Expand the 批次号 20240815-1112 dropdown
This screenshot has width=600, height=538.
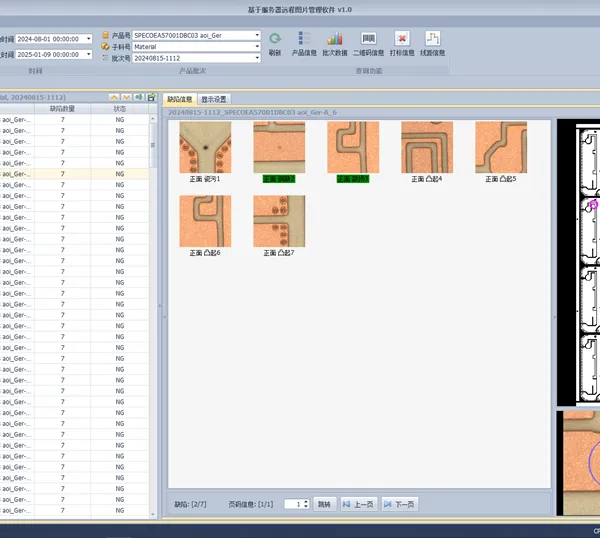pos(257,58)
